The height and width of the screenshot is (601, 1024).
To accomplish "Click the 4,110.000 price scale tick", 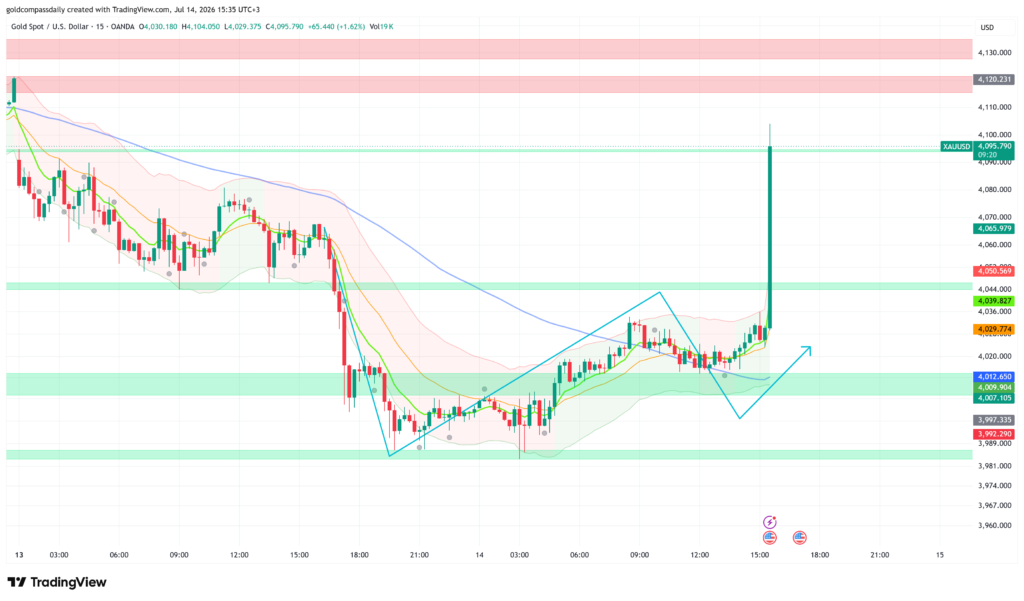I will [995, 107].
